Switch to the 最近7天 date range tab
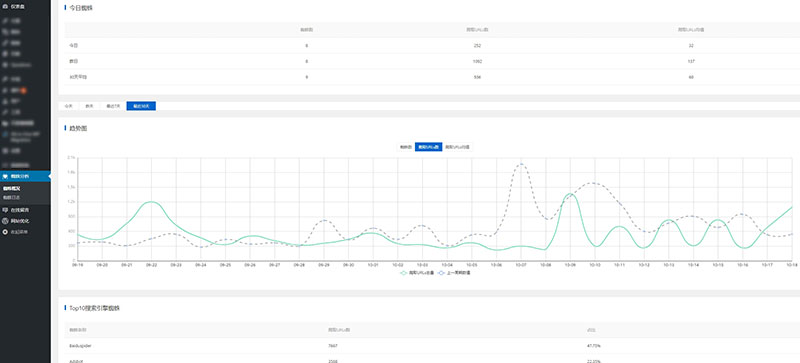Screen dimensions: 800x363 pos(113,106)
